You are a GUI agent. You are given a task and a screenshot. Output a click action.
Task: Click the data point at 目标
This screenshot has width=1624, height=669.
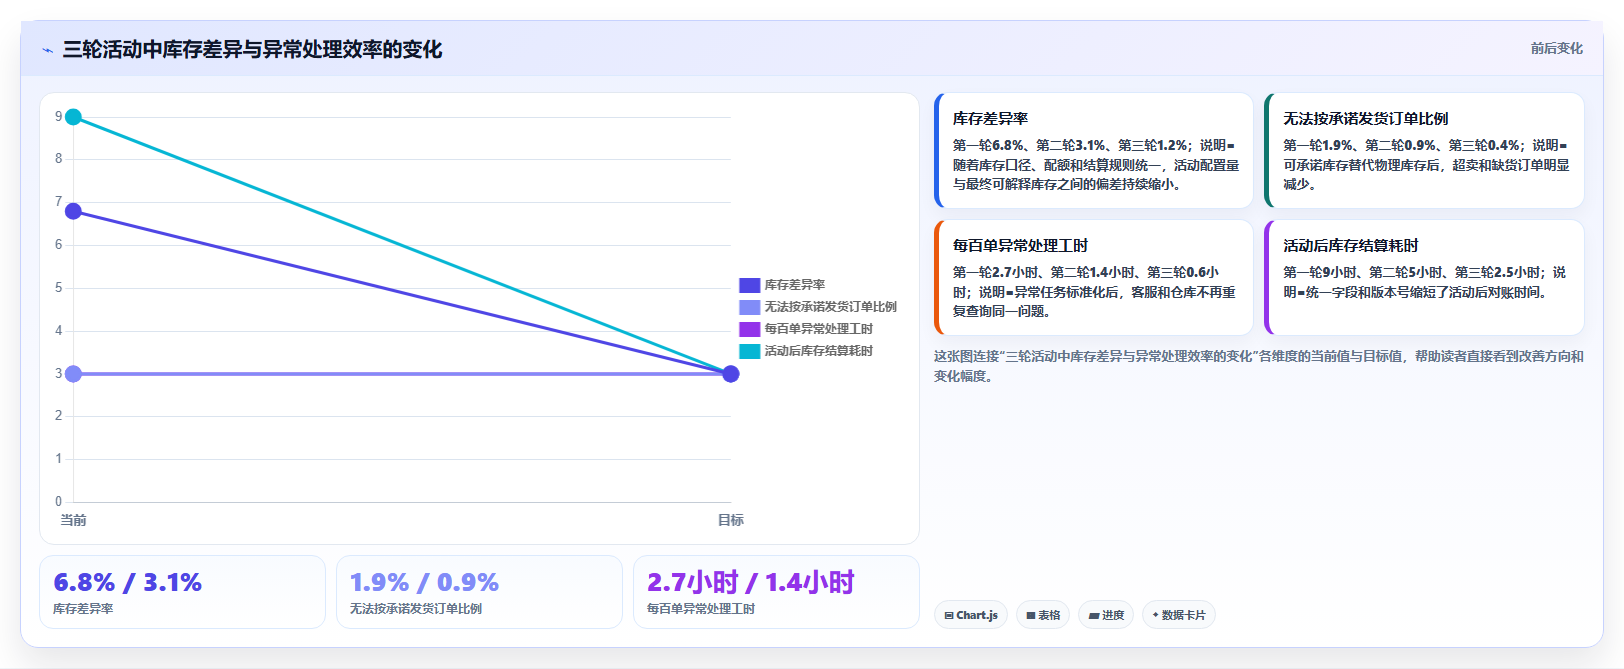731,374
